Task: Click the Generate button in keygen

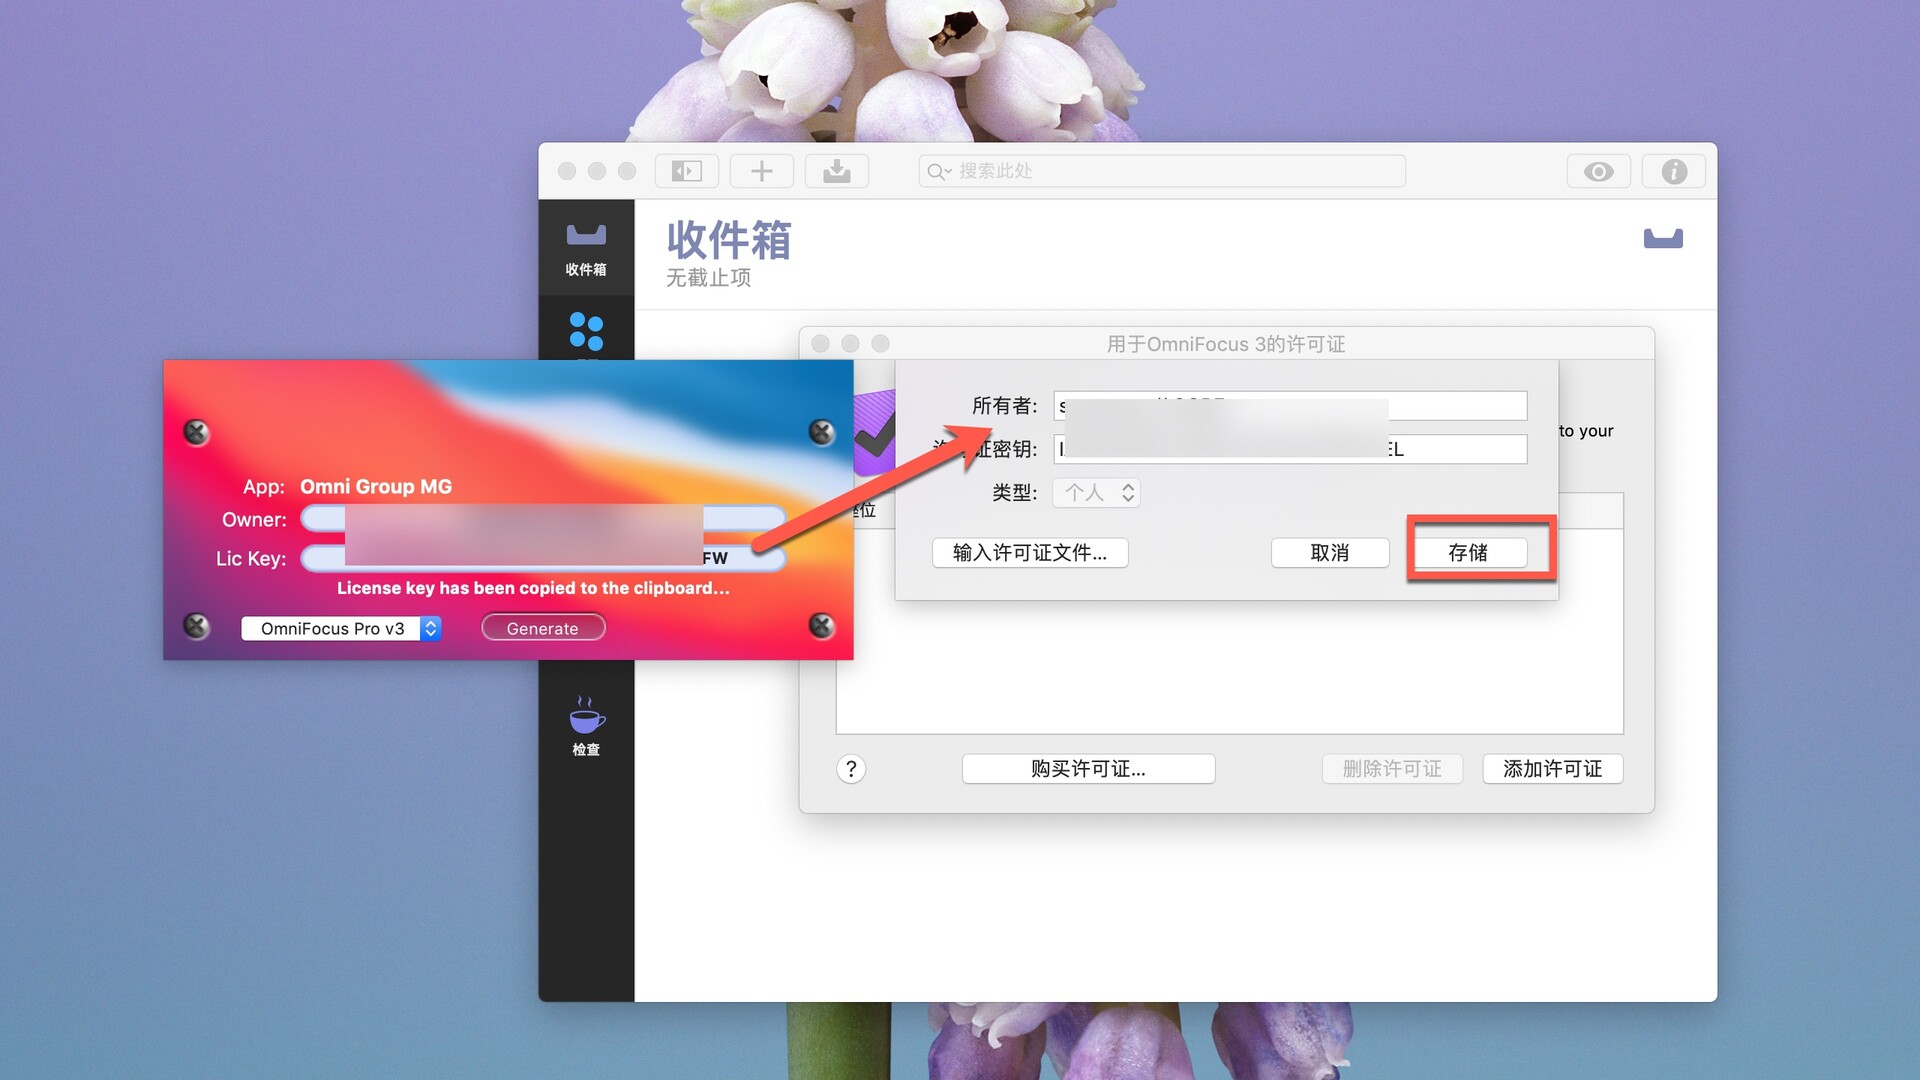Action: click(x=543, y=628)
